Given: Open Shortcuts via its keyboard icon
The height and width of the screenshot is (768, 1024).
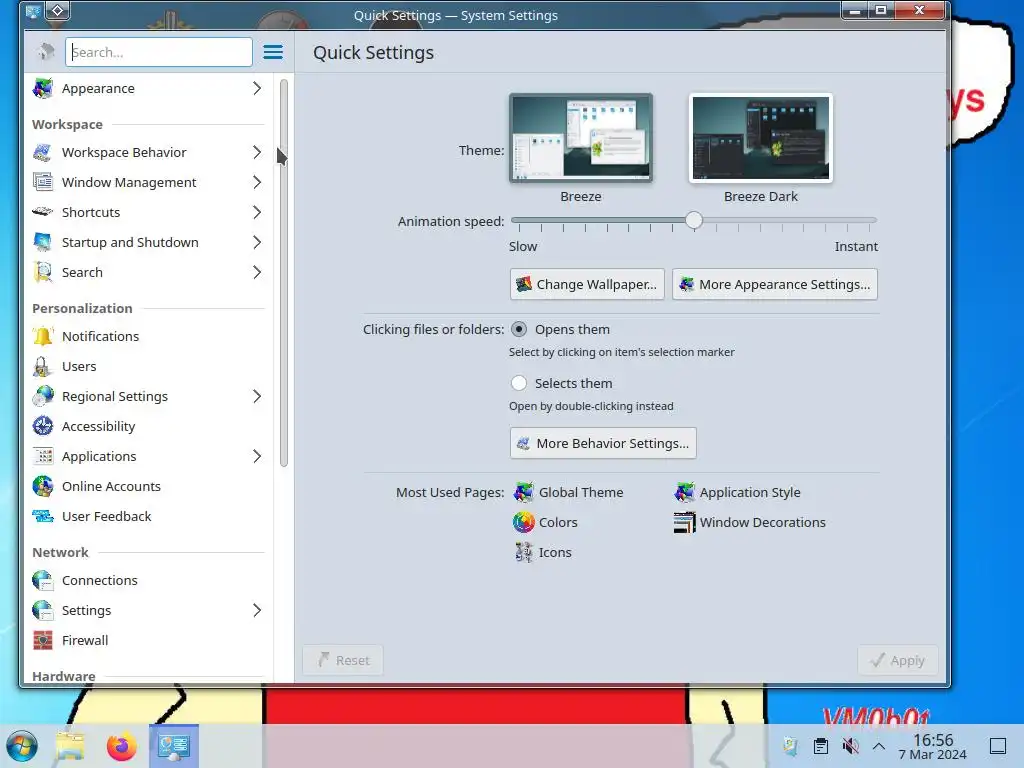Looking at the screenshot, I should [43, 212].
